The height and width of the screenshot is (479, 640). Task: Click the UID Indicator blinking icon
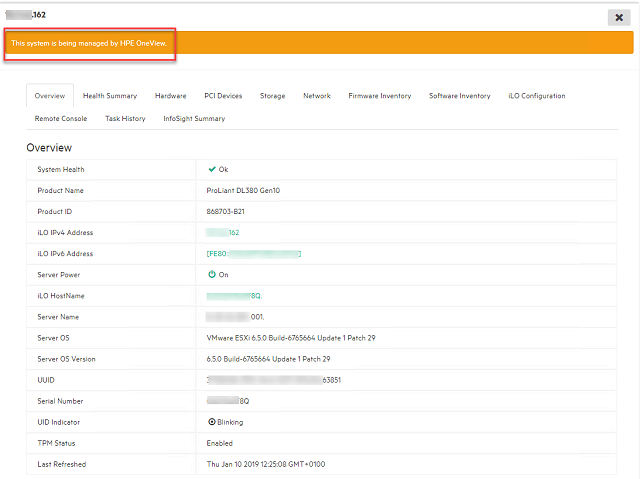tap(212, 422)
